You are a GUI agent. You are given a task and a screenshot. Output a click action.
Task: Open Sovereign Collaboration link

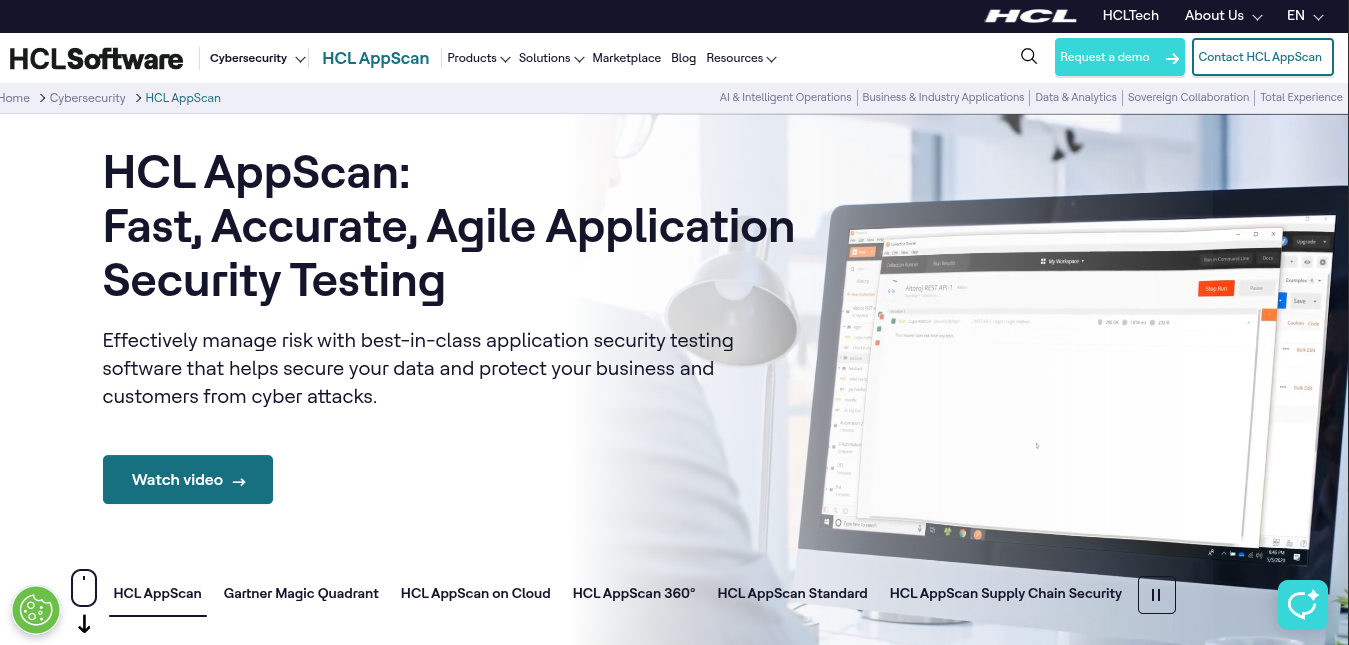pos(1188,98)
